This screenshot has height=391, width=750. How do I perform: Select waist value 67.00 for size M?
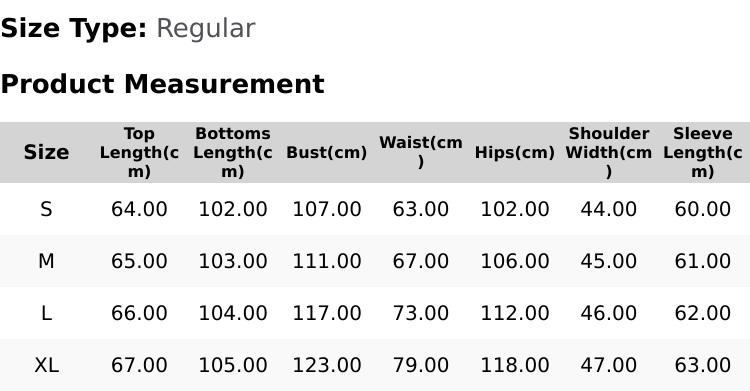click(420, 261)
